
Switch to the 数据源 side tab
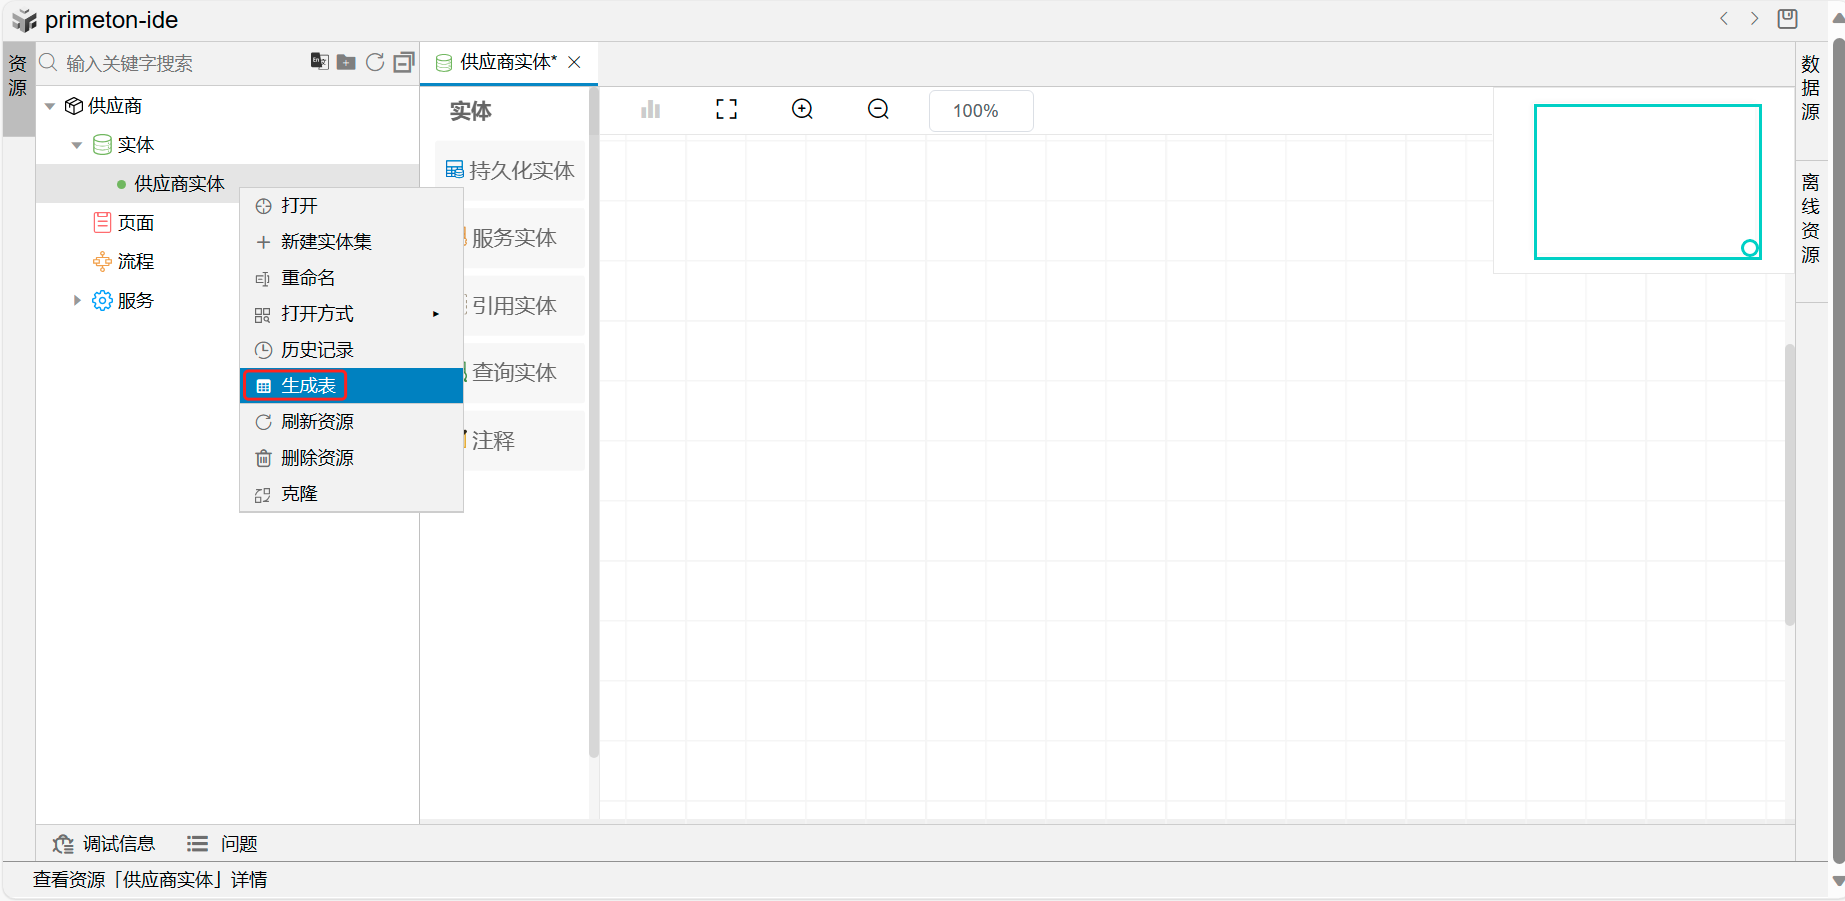1810,88
